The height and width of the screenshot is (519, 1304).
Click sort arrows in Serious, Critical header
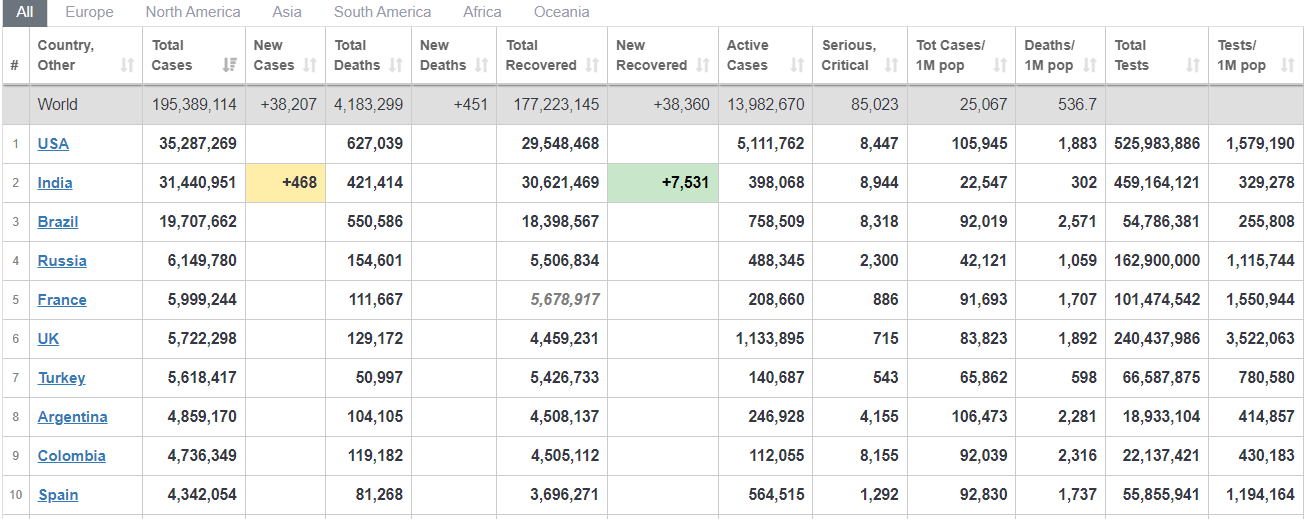pos(891,65)
